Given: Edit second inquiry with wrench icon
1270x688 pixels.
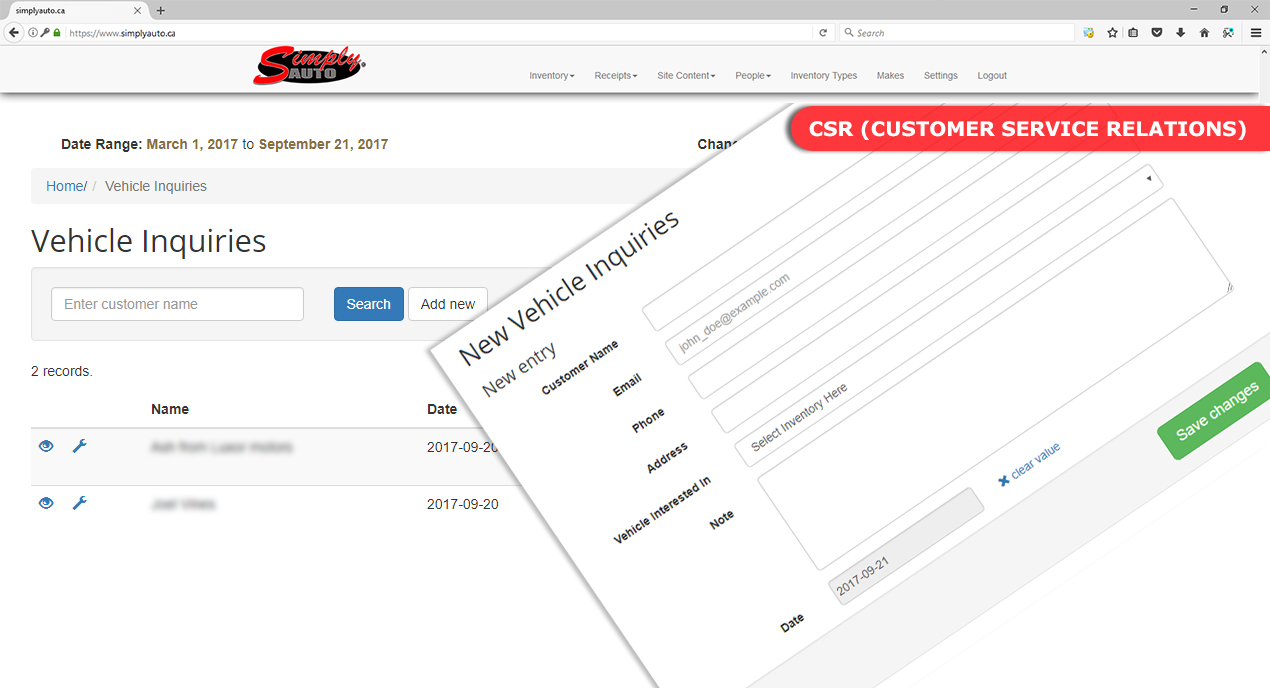Looking at the screenshot, I should (80, 503).
